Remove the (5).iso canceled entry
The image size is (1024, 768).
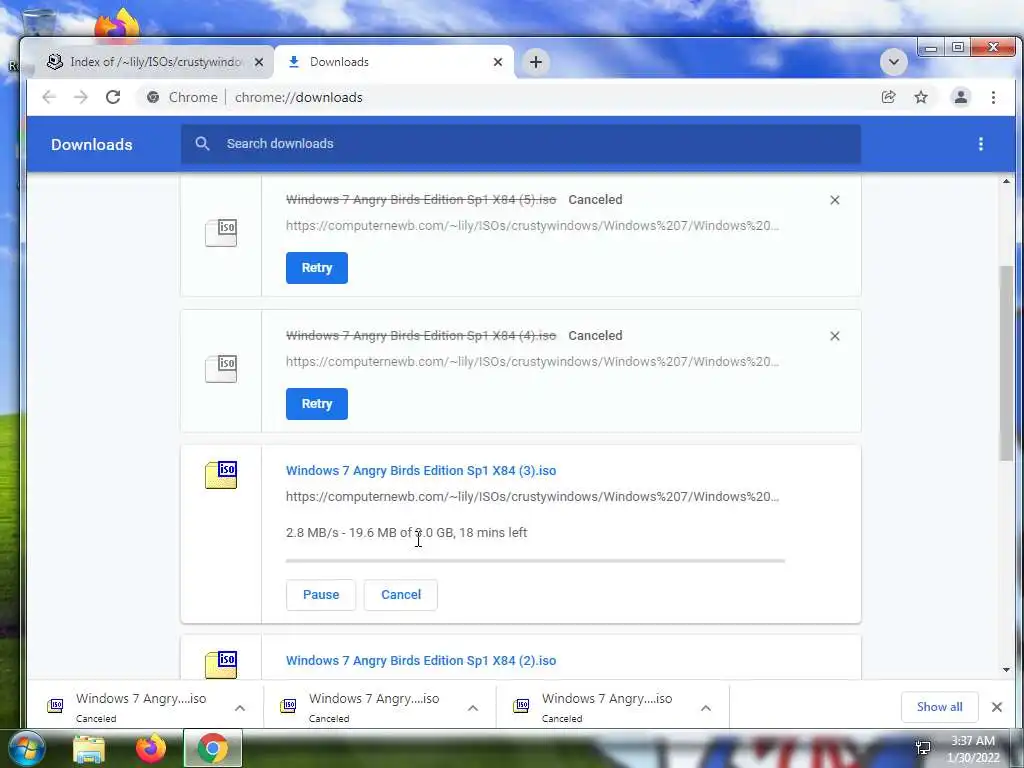pos(835,200)
